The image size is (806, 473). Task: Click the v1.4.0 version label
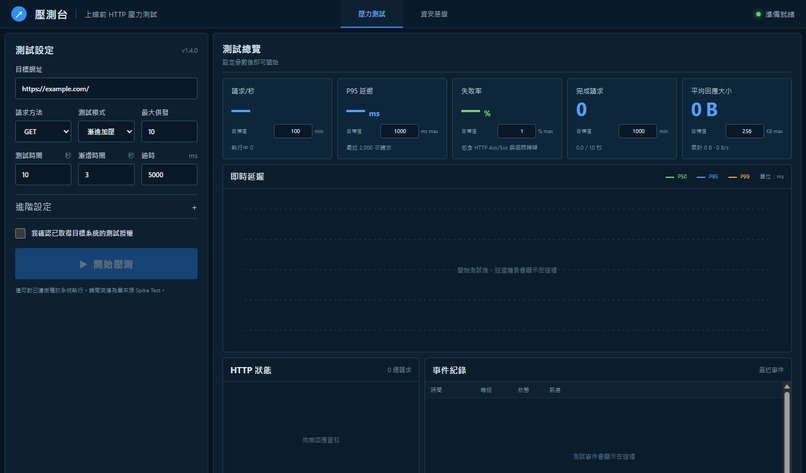[189, 50]
